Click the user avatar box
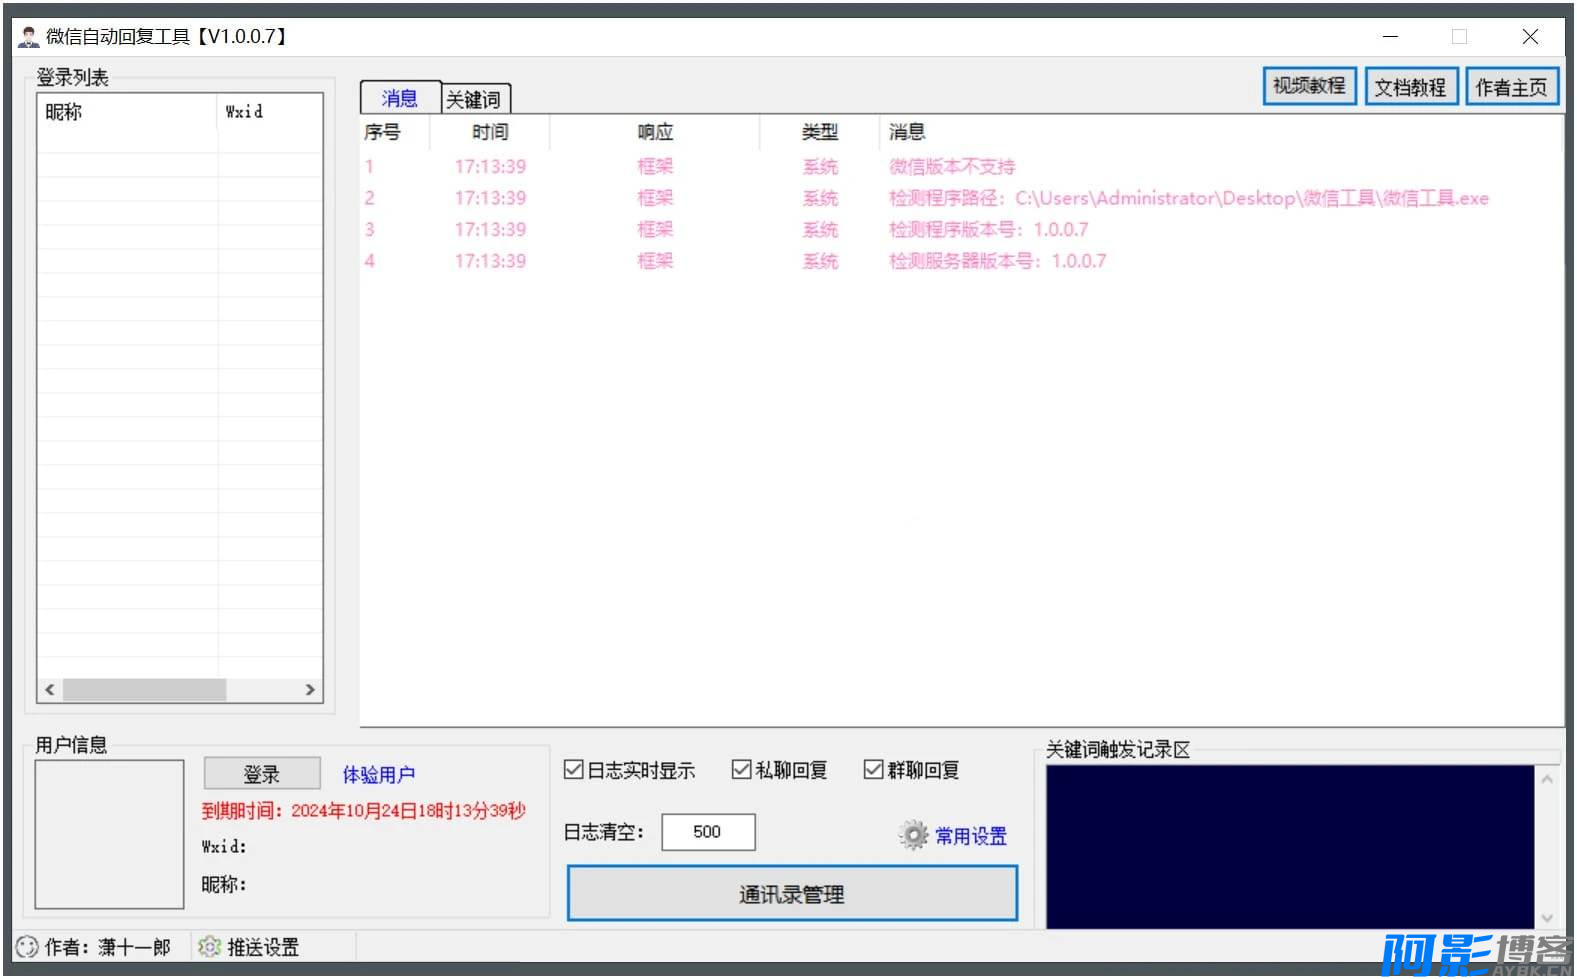1577x979 pixels. click(109, 834)
